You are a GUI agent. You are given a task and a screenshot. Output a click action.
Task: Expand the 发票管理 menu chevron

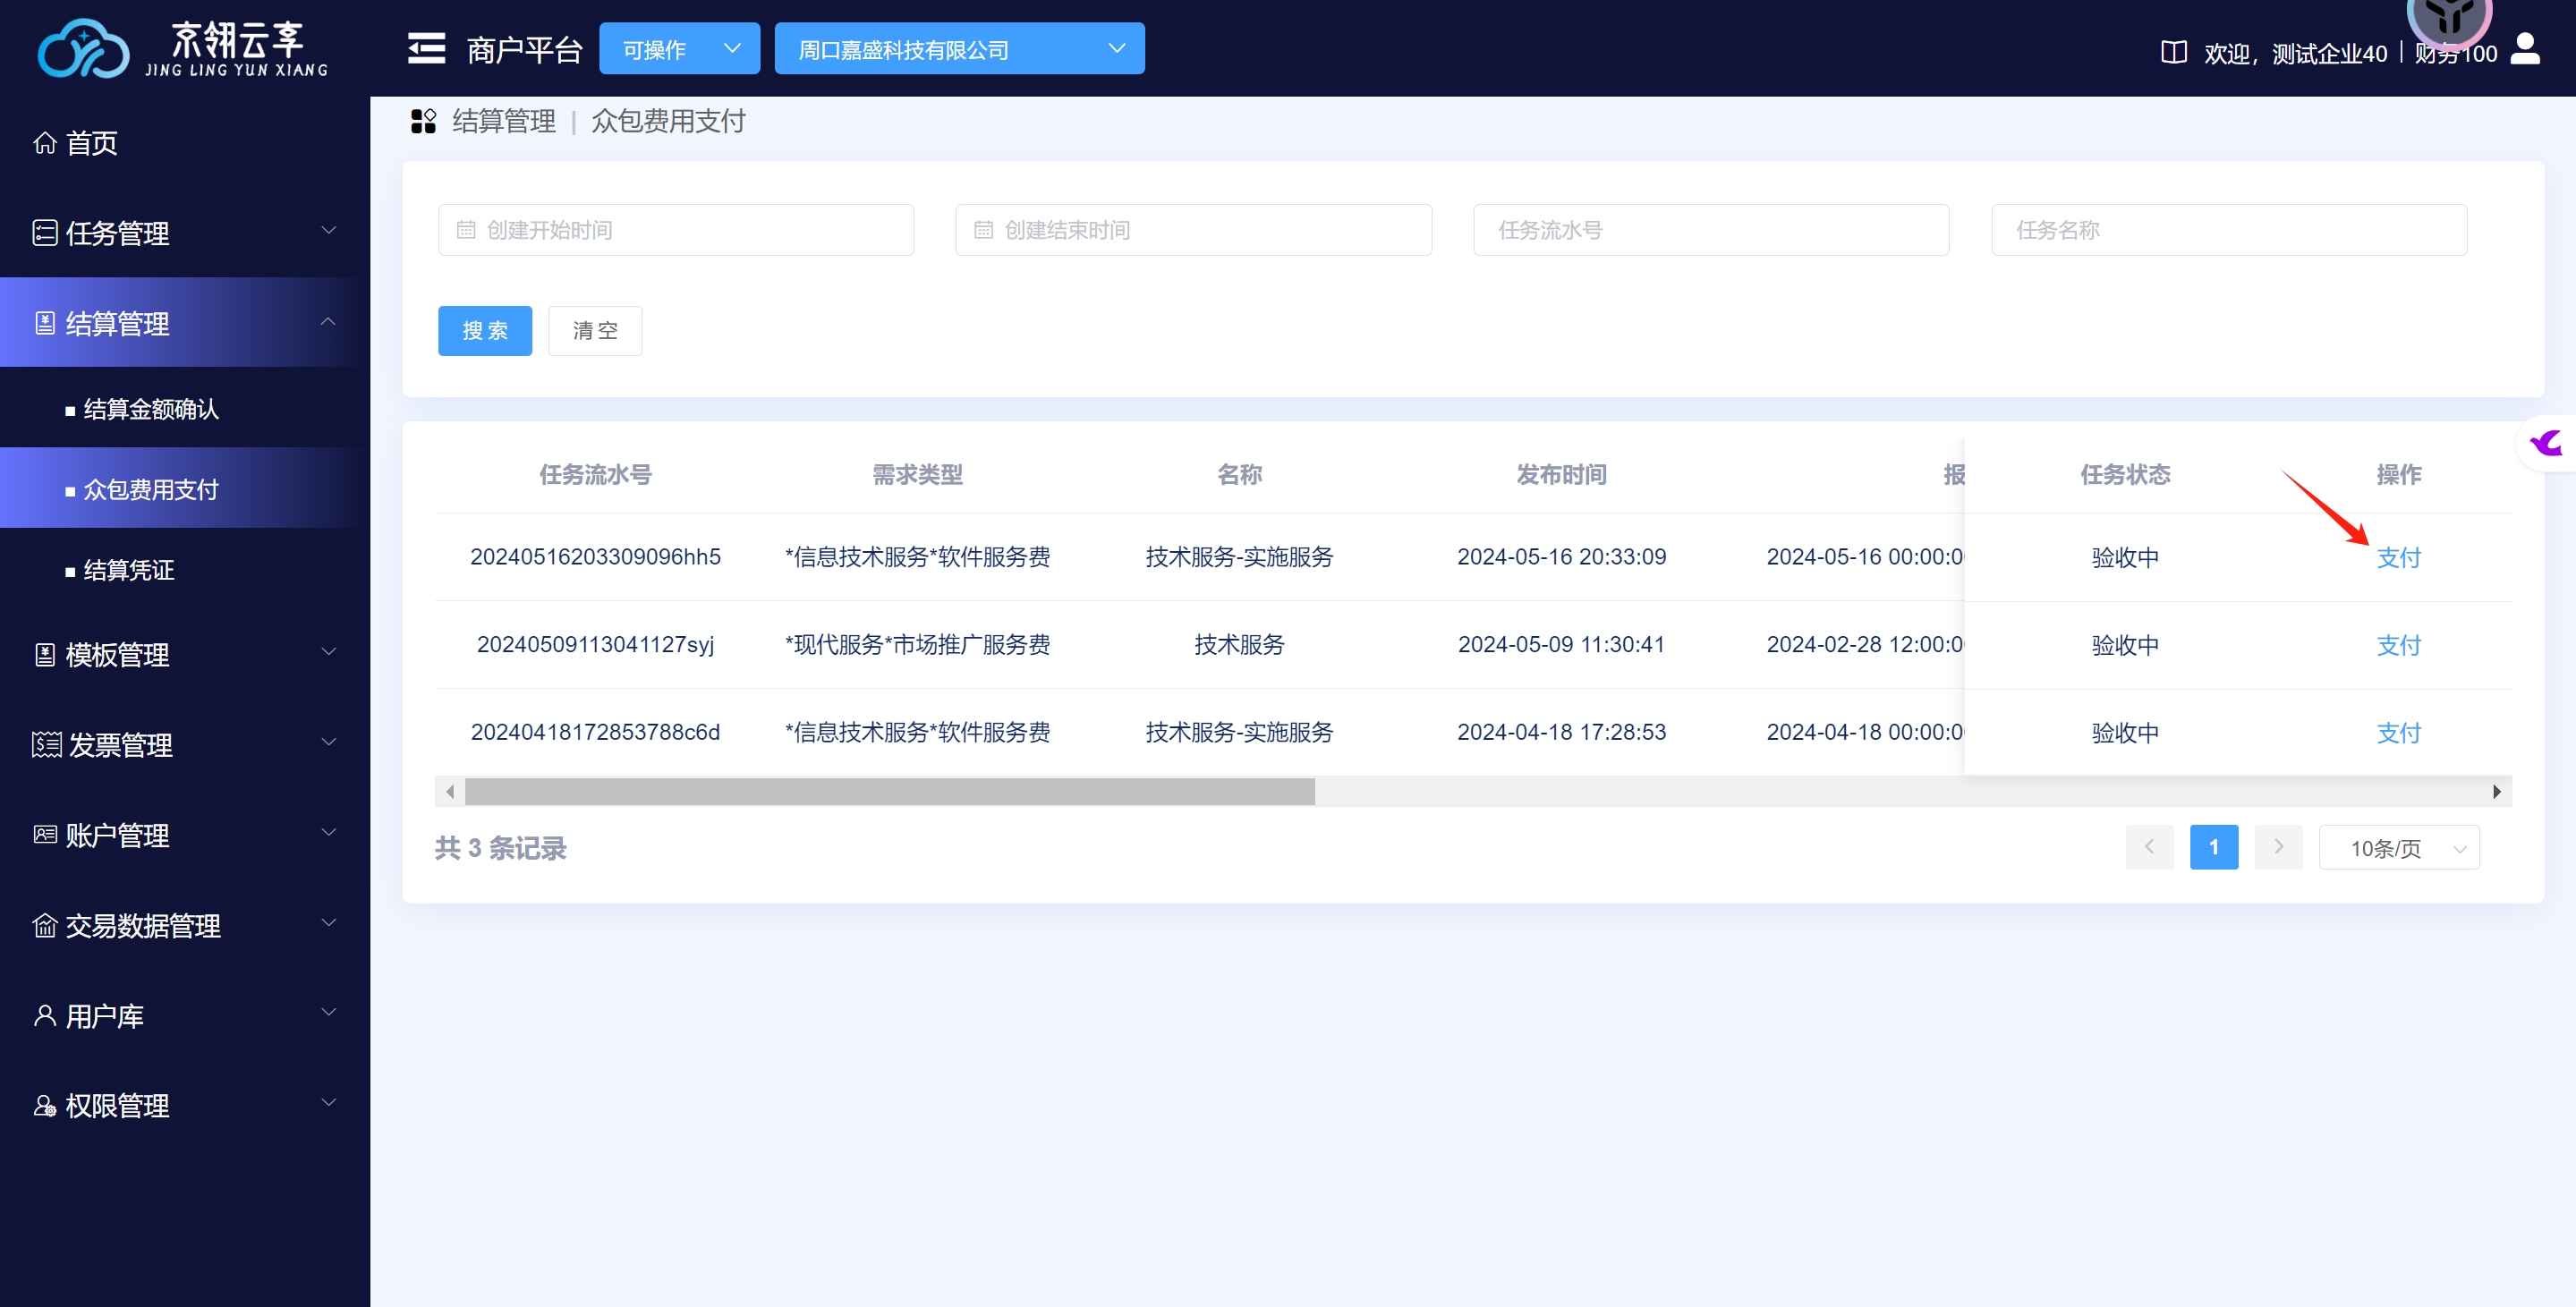[x=328, y=742]
